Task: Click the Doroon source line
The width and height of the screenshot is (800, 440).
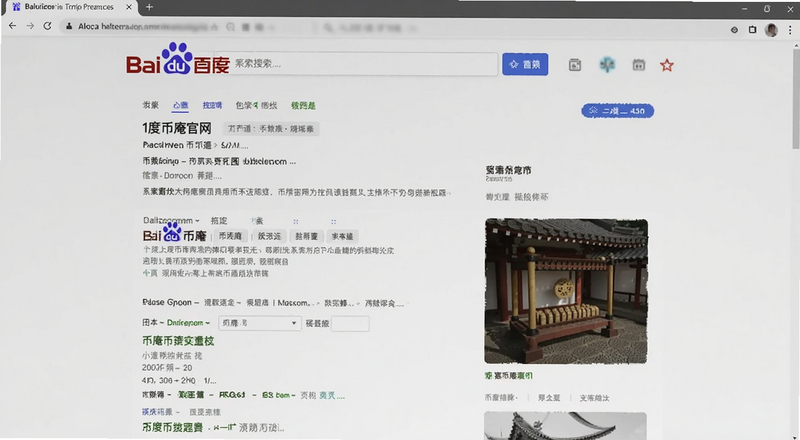Action: tap(182, 176)
